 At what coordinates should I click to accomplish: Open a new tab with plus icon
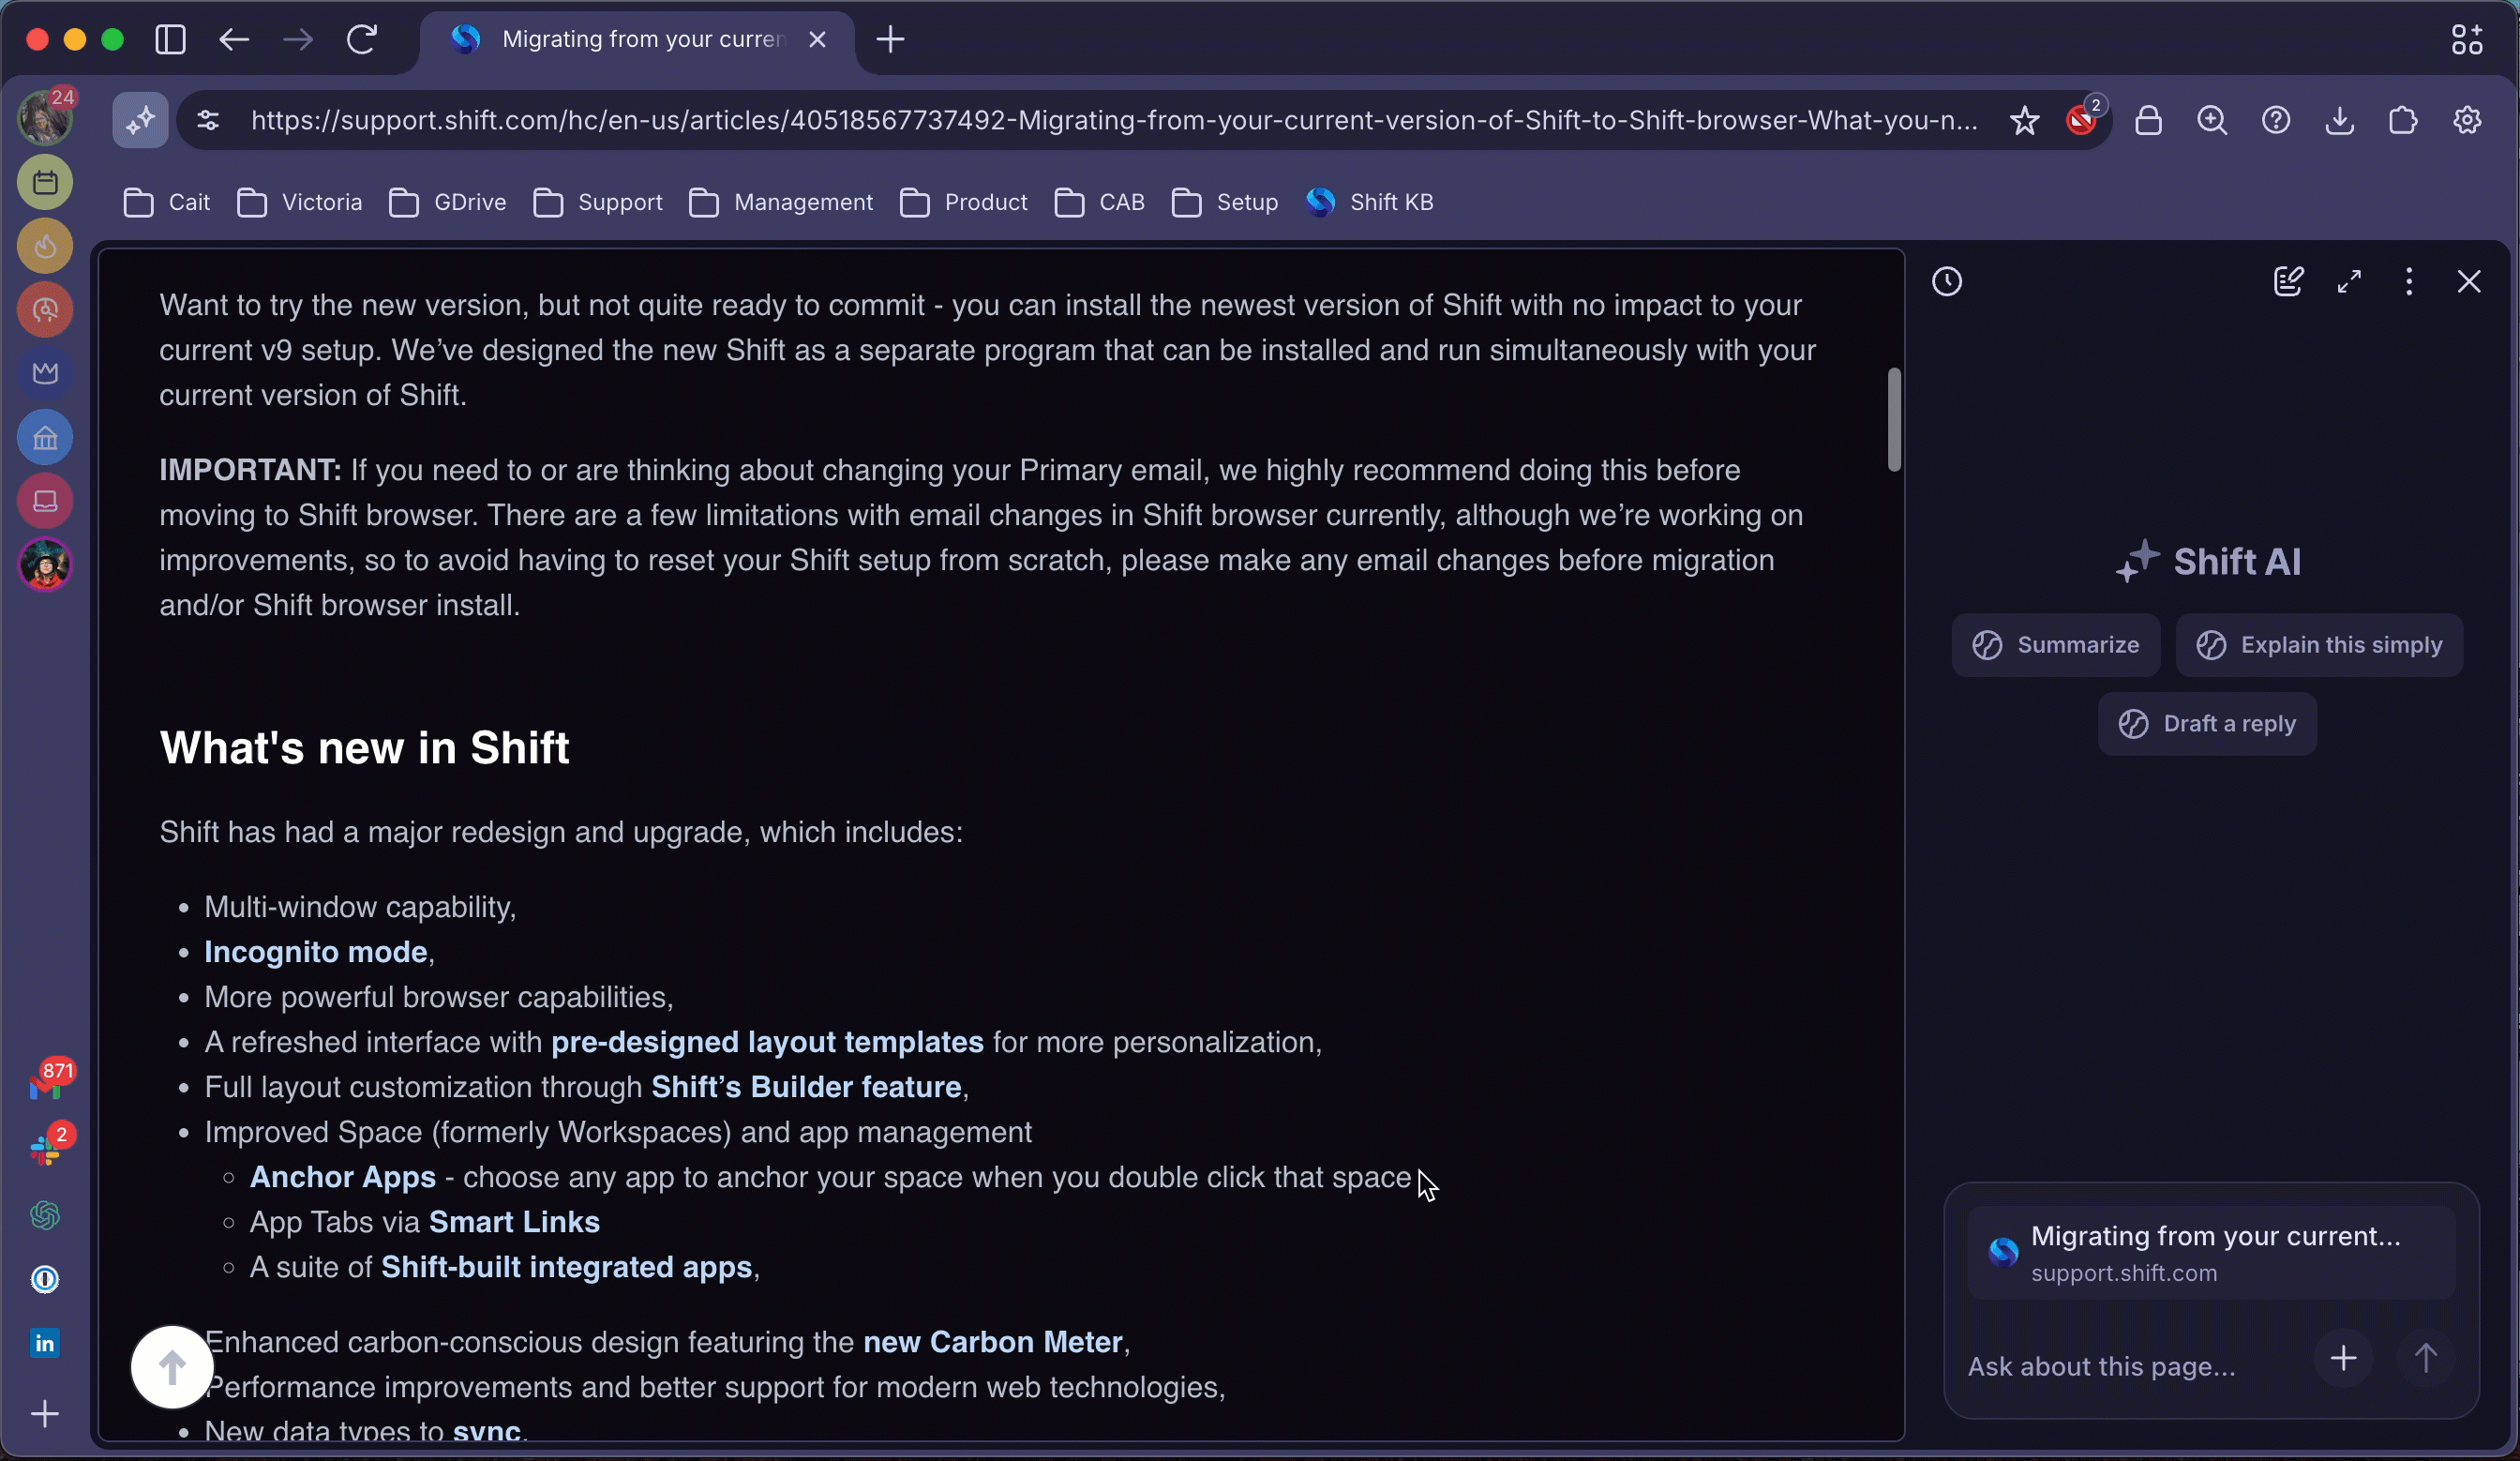tap(890, 40)
